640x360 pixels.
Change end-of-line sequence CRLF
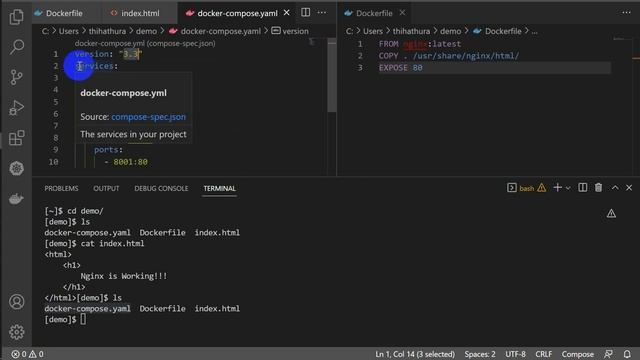(543, 354)
